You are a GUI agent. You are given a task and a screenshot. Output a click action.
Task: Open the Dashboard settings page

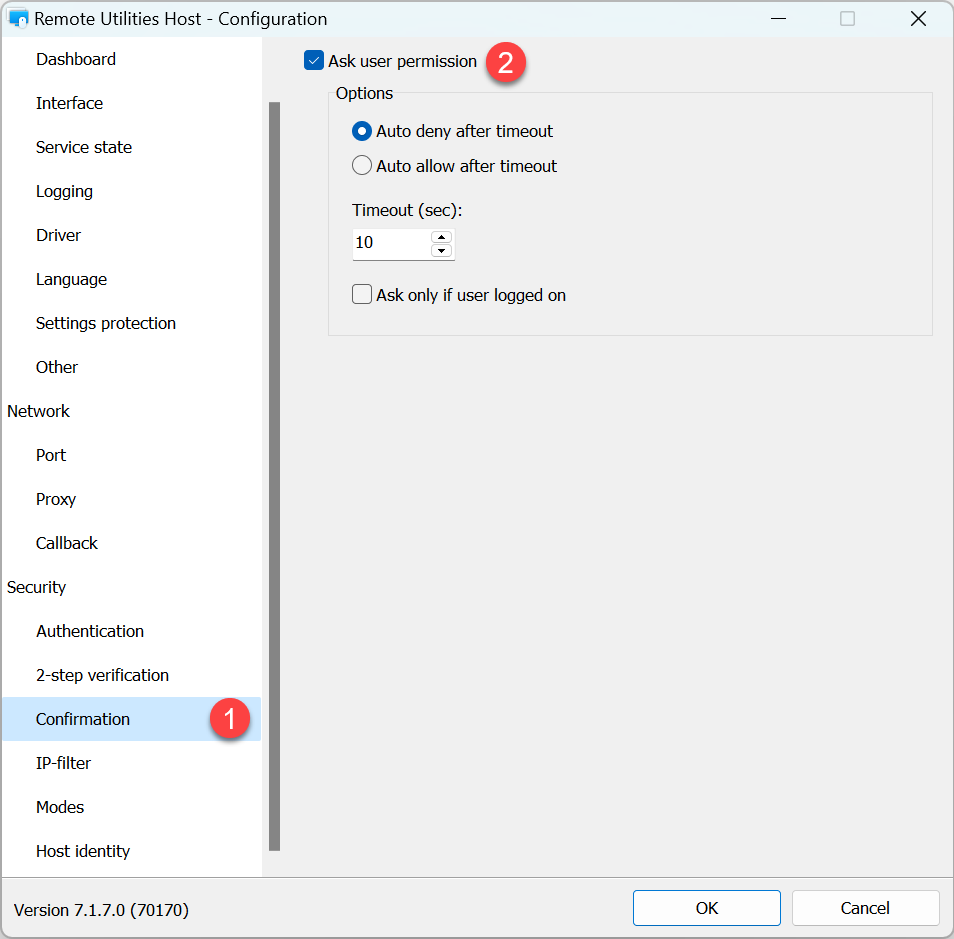click(76, 59)
